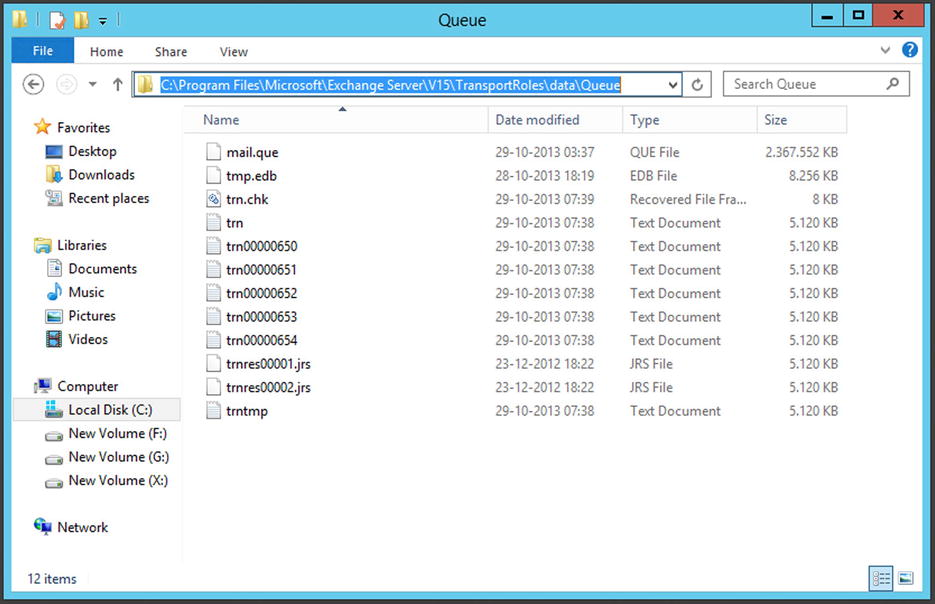Click the address bar folder icon
The image size is (935, 604).
(x=145, y=85)
